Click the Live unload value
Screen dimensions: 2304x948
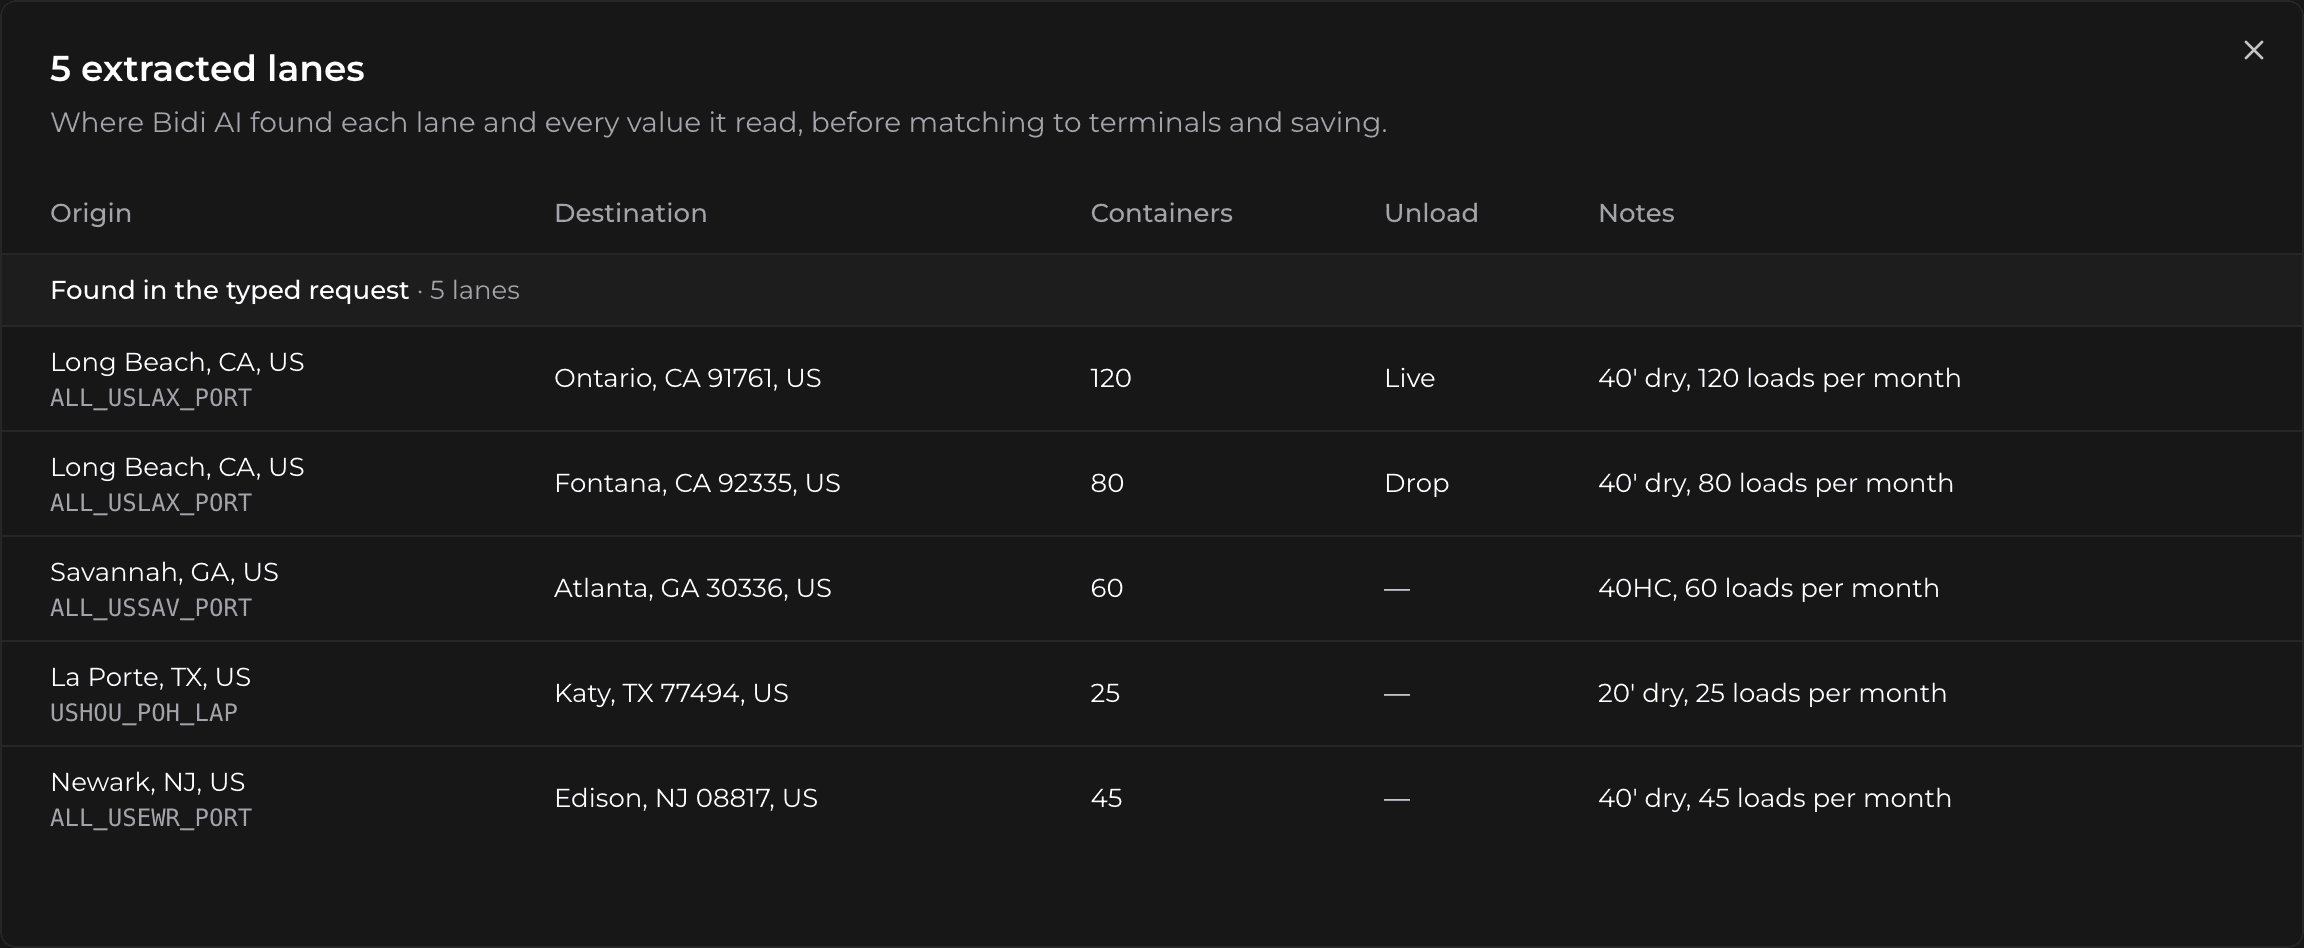(1409, 378)
